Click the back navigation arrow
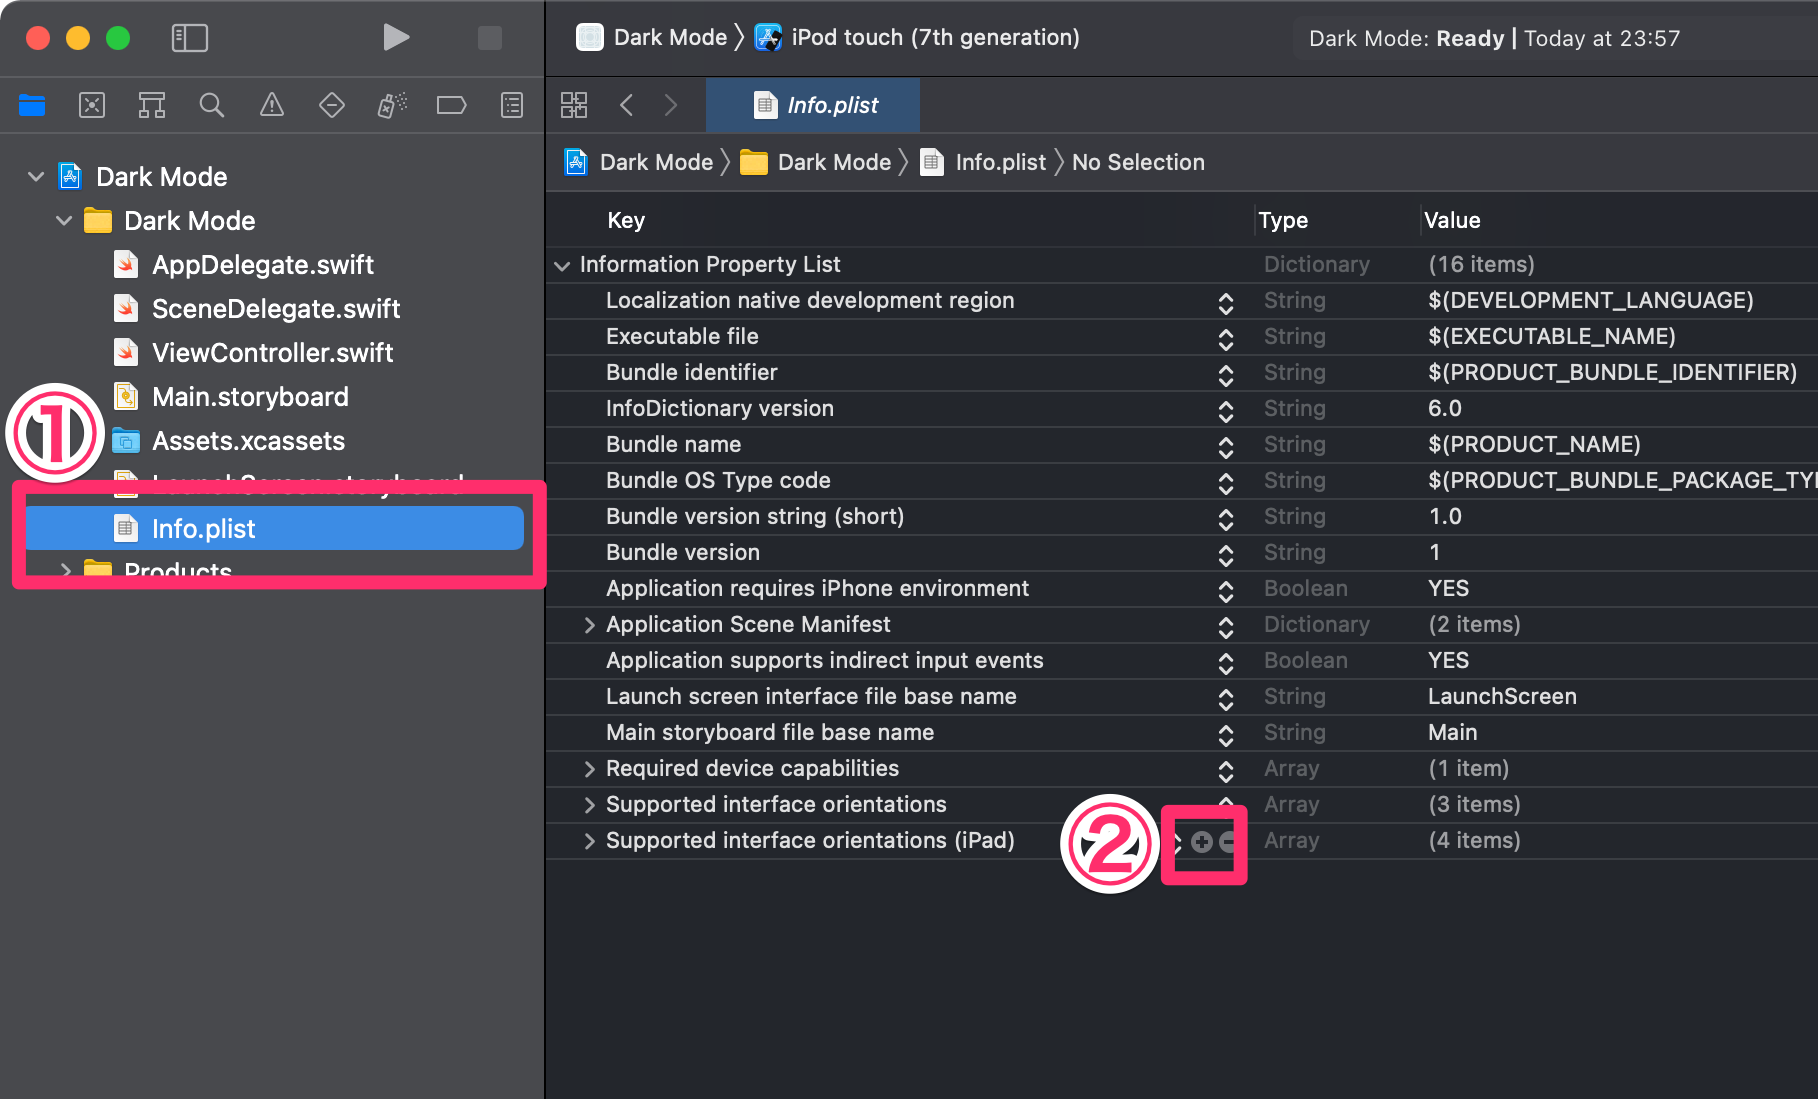 (626, 105)
